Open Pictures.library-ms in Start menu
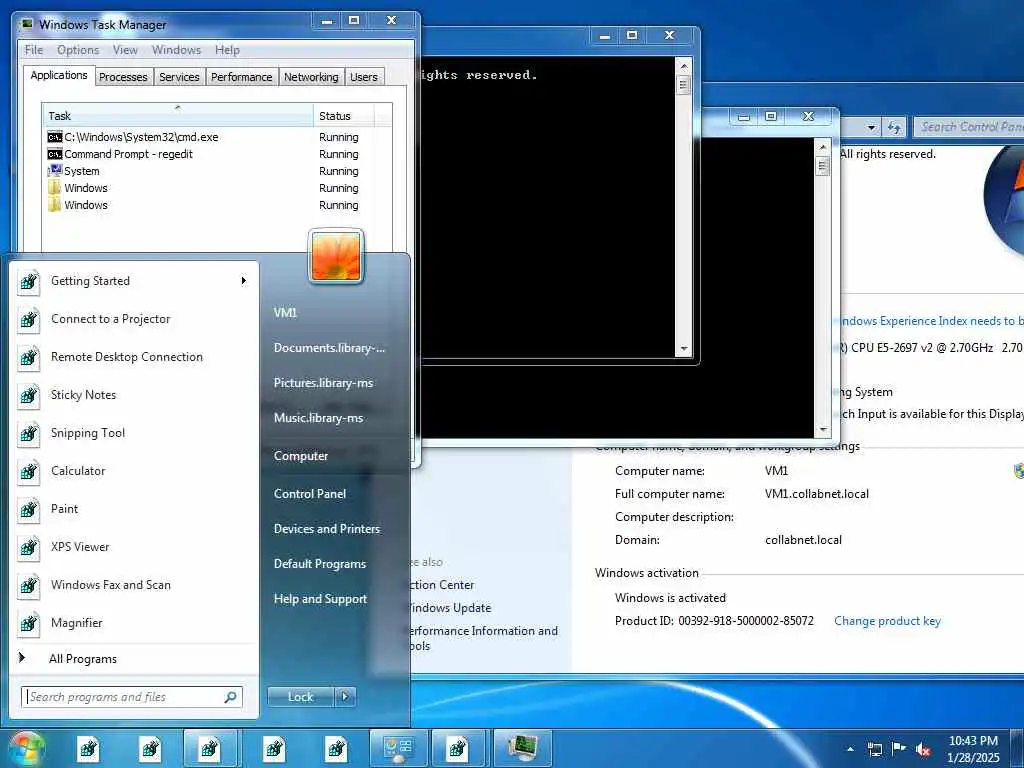Viewport: 1024px width, 768px height. 323,383
